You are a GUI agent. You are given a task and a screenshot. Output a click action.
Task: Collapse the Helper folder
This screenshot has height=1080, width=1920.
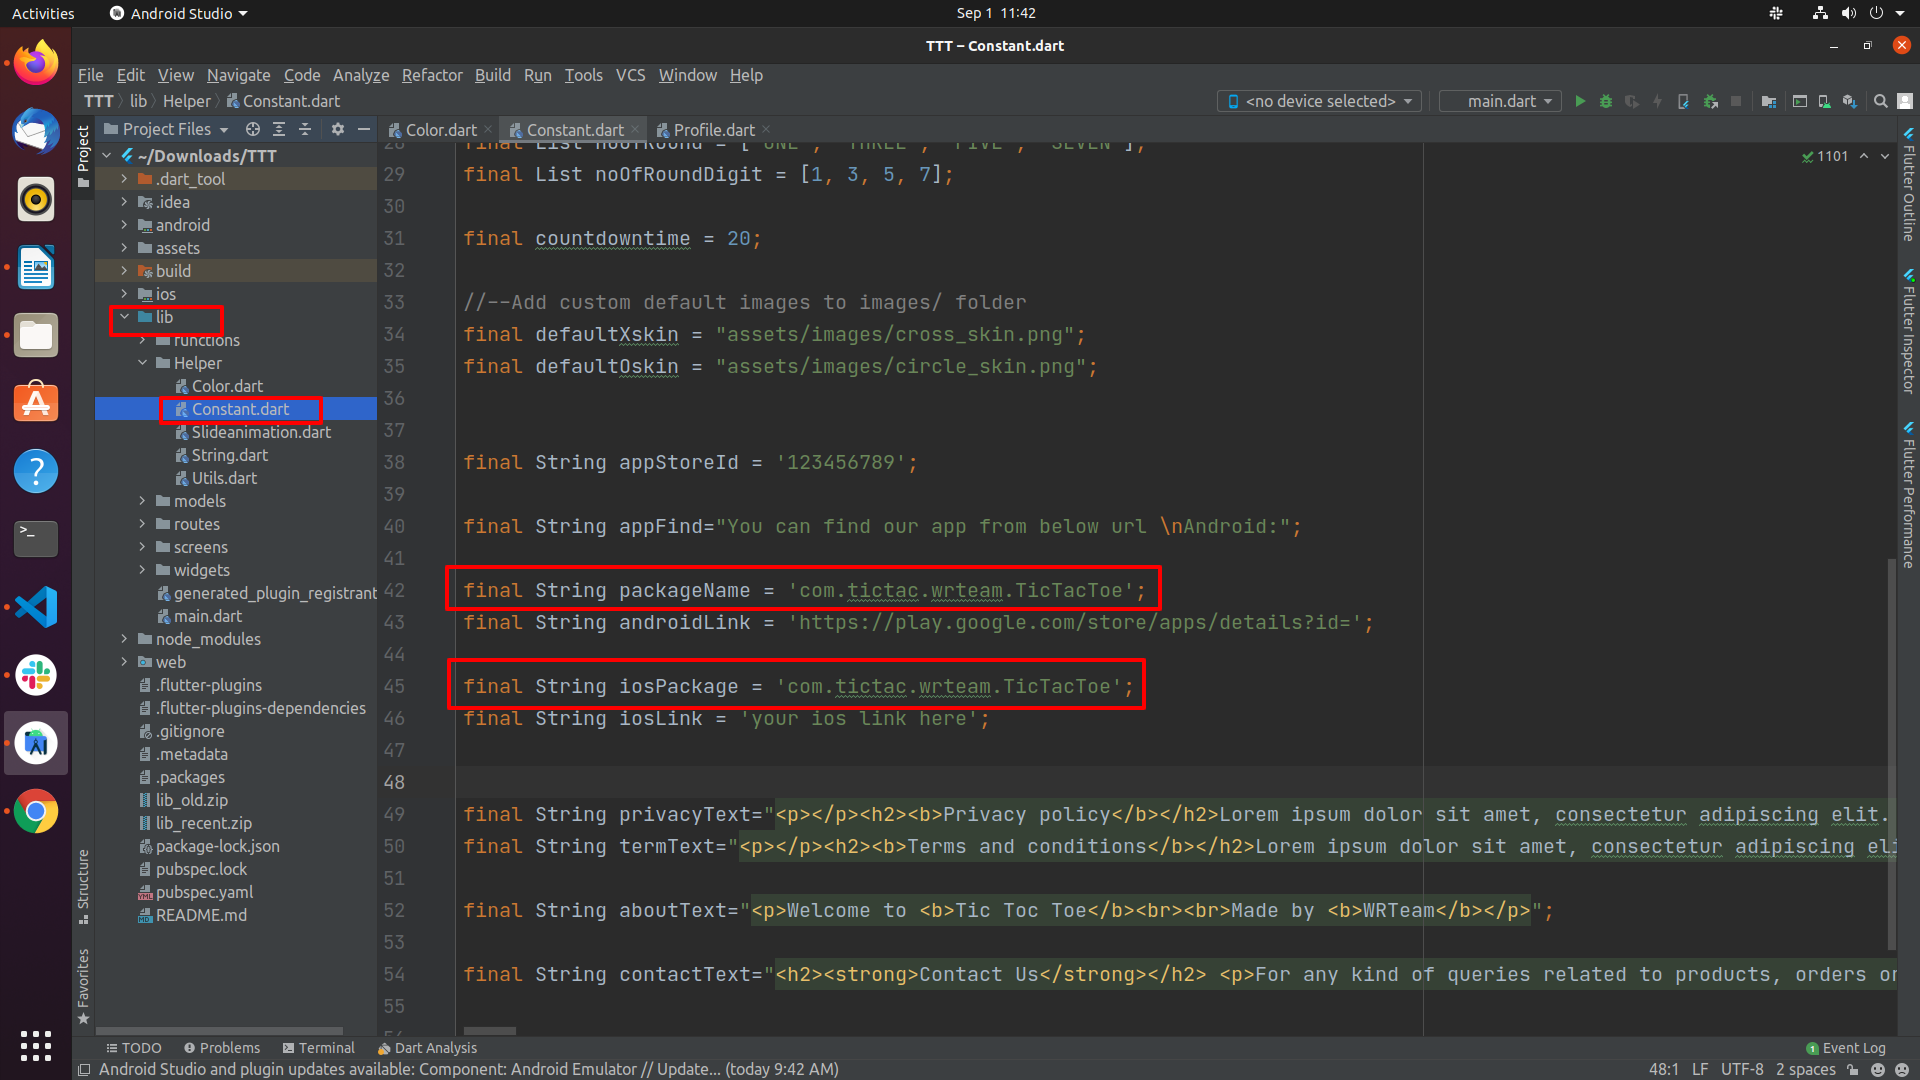tap(142, 363)
